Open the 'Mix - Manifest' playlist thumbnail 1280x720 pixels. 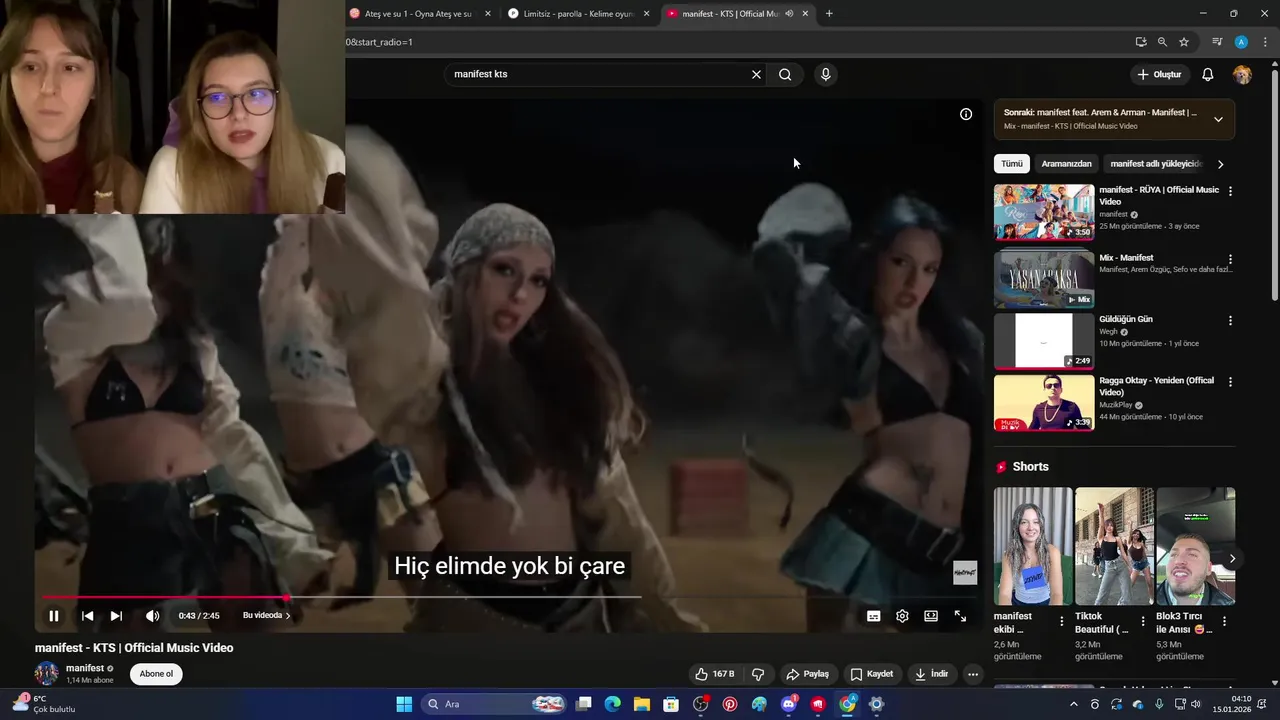(1044, 279)
